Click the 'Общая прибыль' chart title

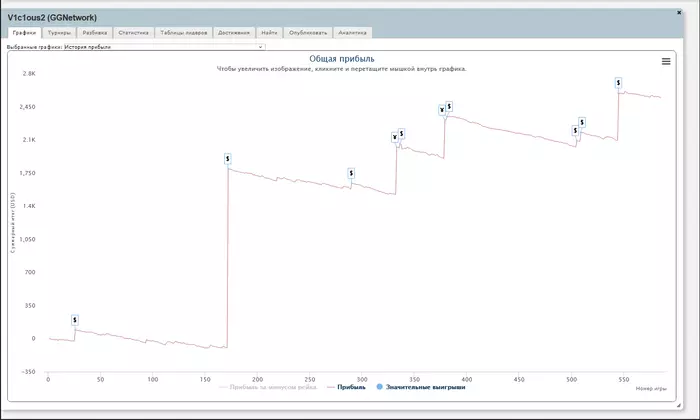pyautogui.click(x=342, y=59)
